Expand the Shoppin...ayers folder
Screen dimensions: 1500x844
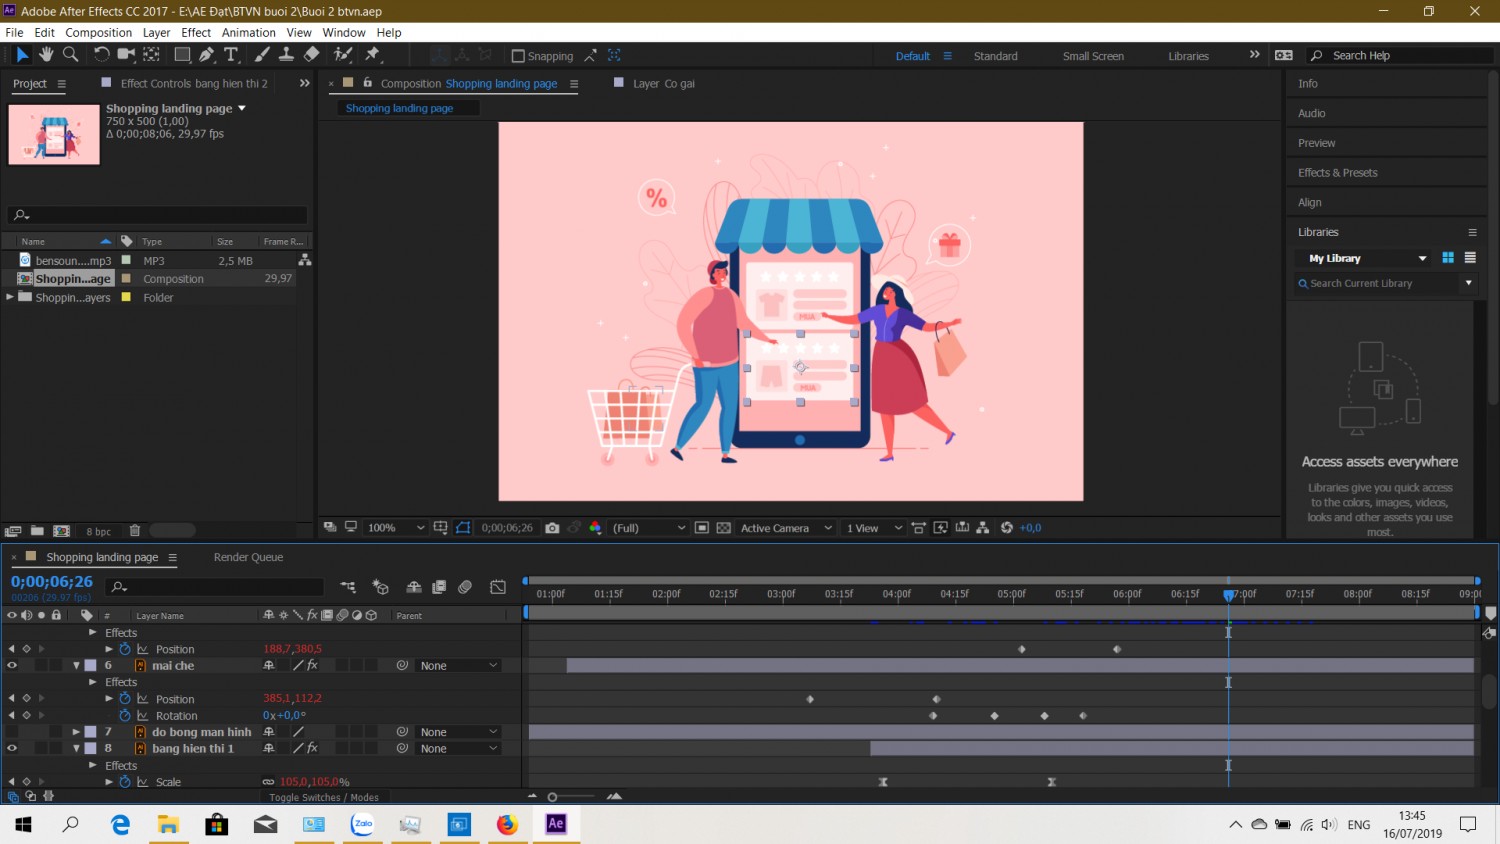(x=10, y=297)
